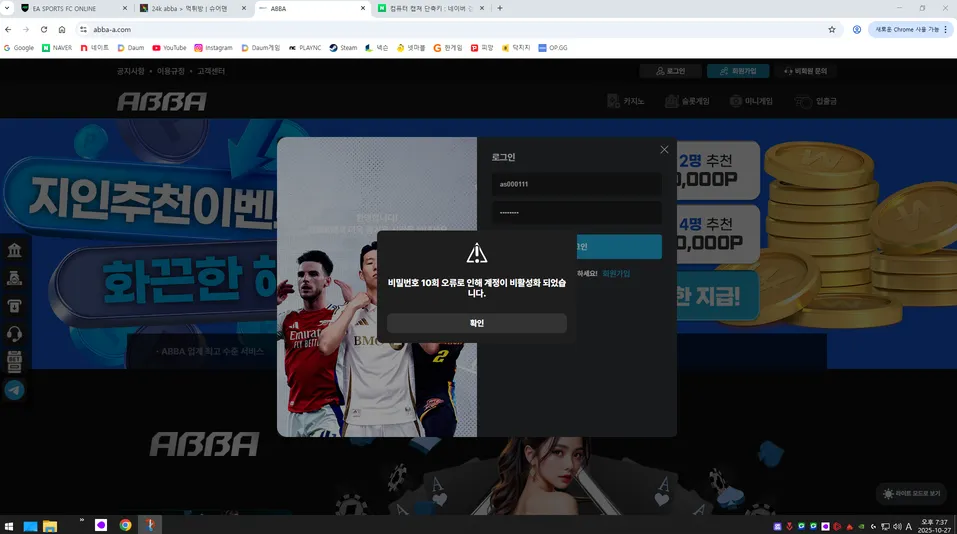Open the 이용규정 link

[171, 71]
